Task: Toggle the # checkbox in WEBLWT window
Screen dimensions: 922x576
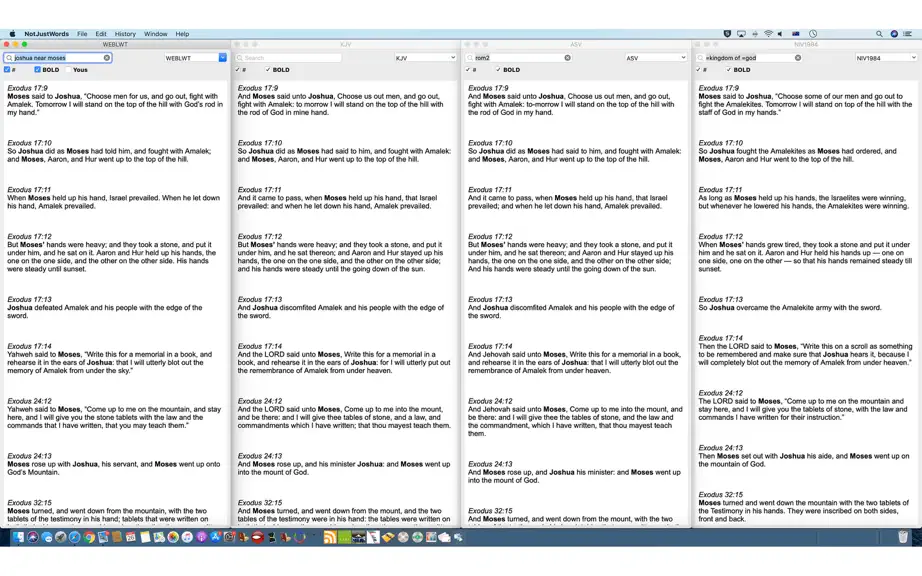Action: pos(7,69)
